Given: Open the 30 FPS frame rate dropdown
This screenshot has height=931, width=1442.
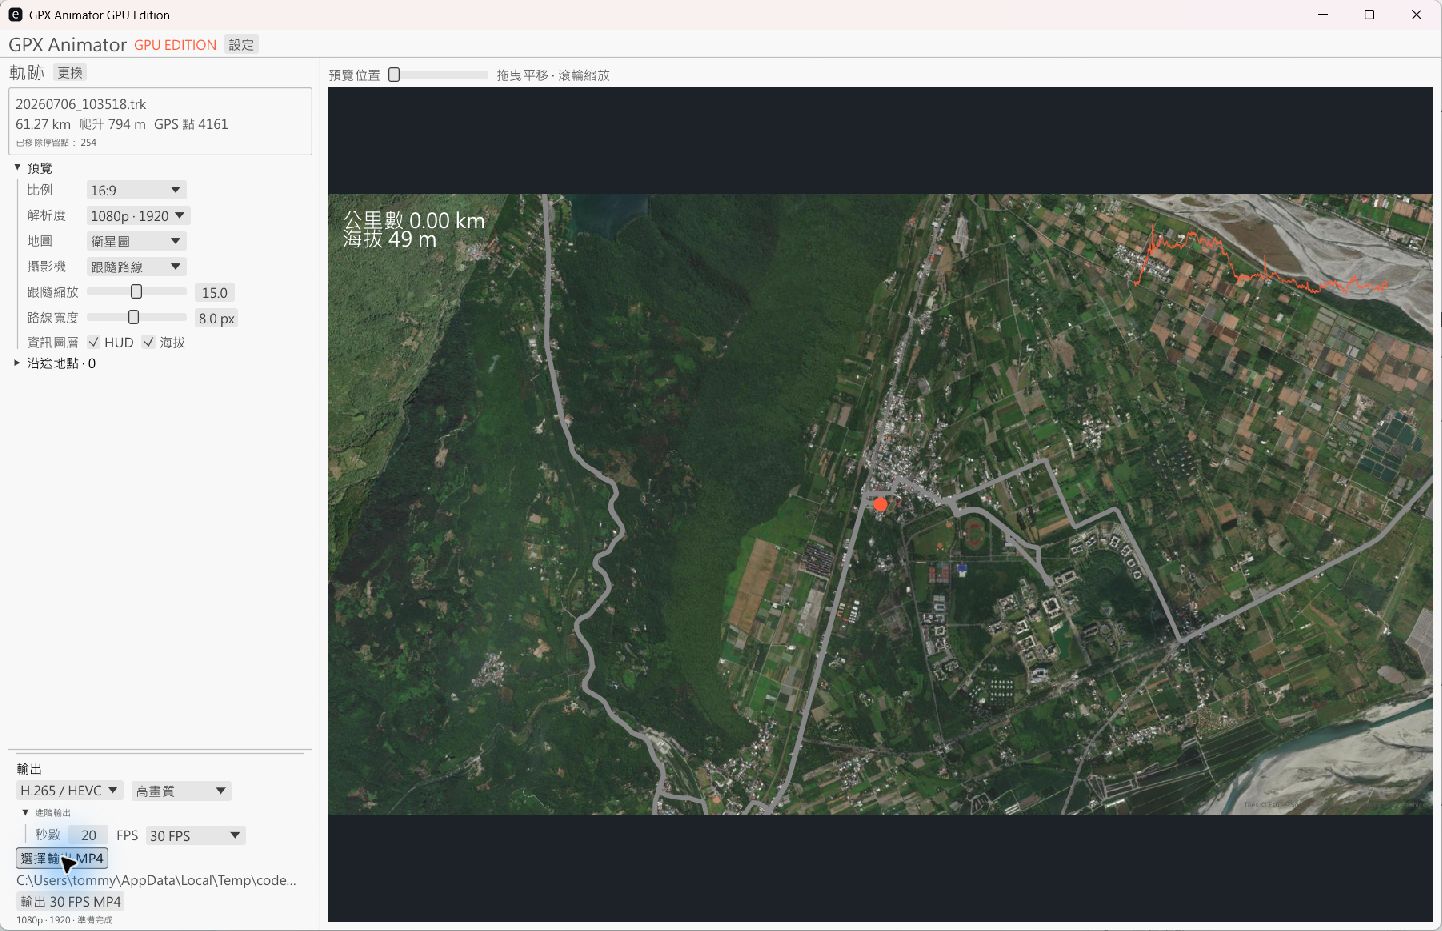Looking at the screenshot, I should (195, 836).
